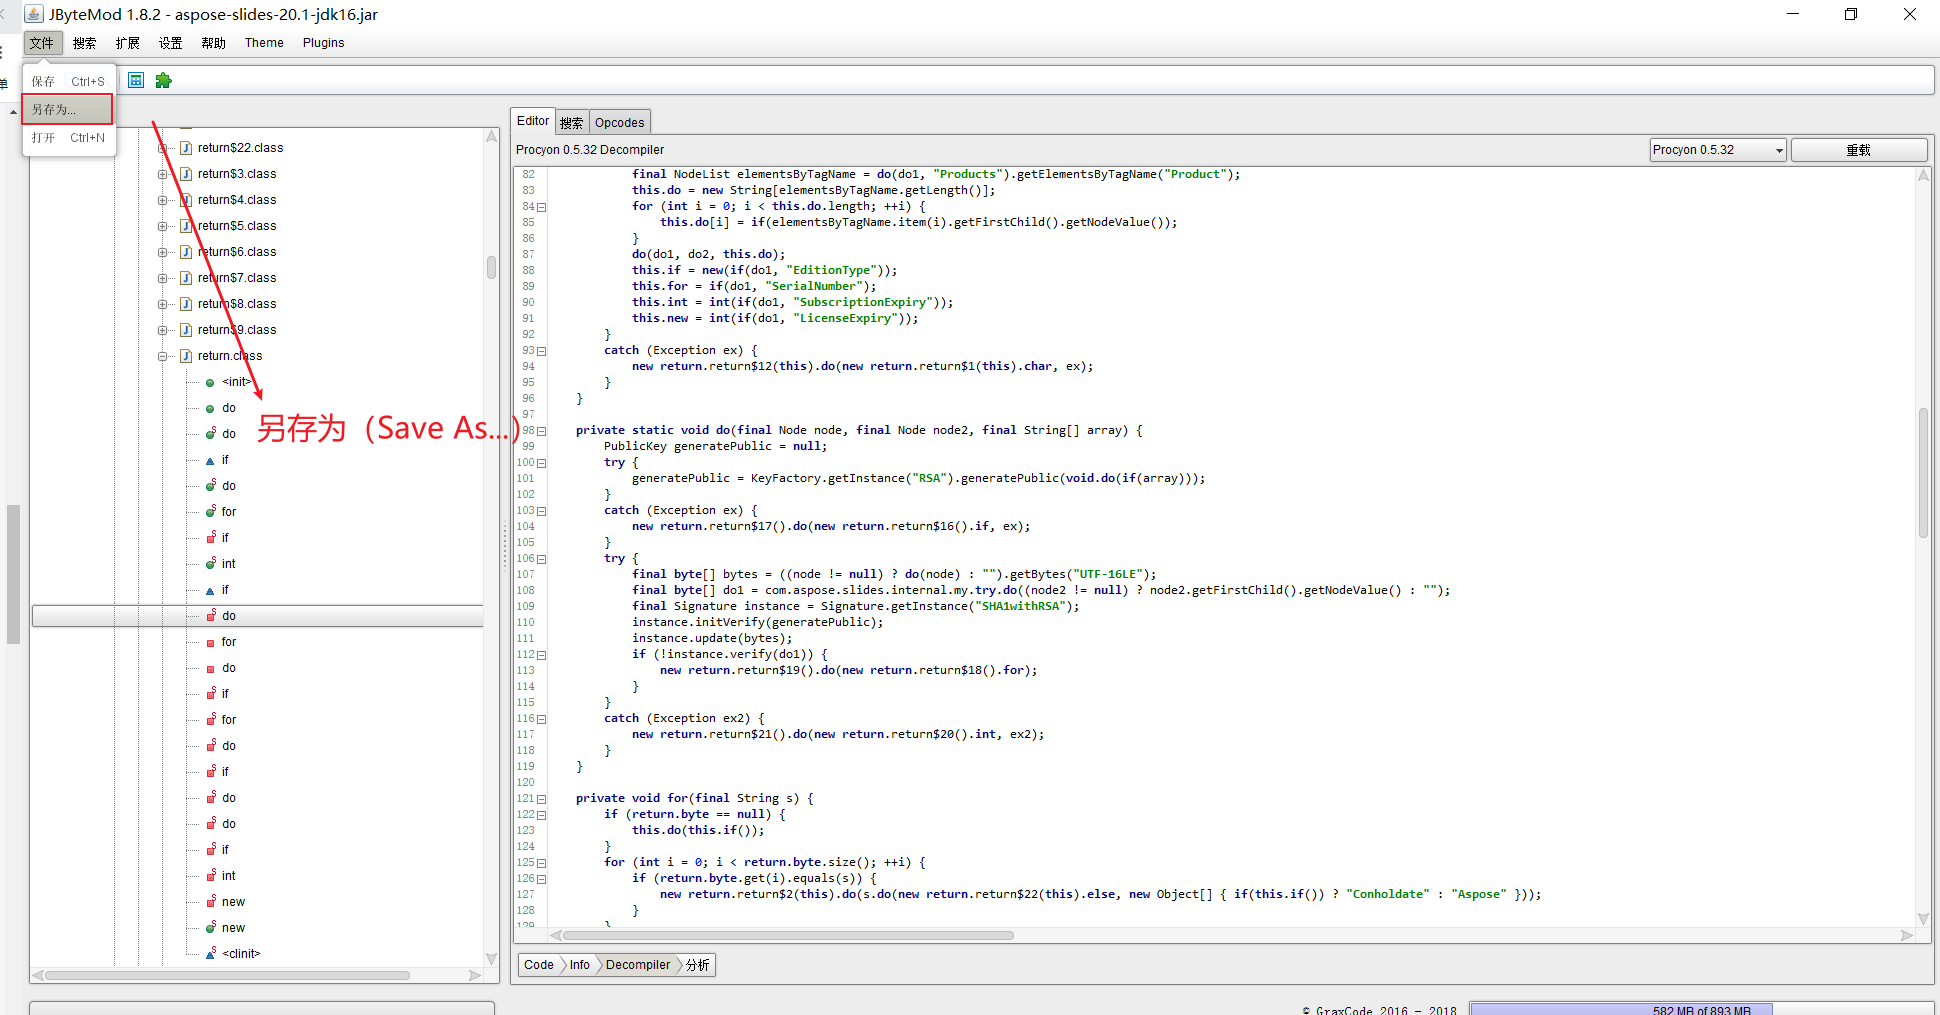
Task: Toggle code fold marker at line 106
Action: point(542,559)
